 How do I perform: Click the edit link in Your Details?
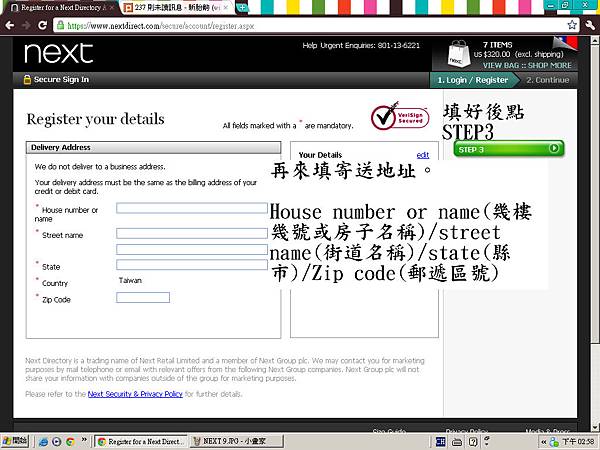click(423, 155)
